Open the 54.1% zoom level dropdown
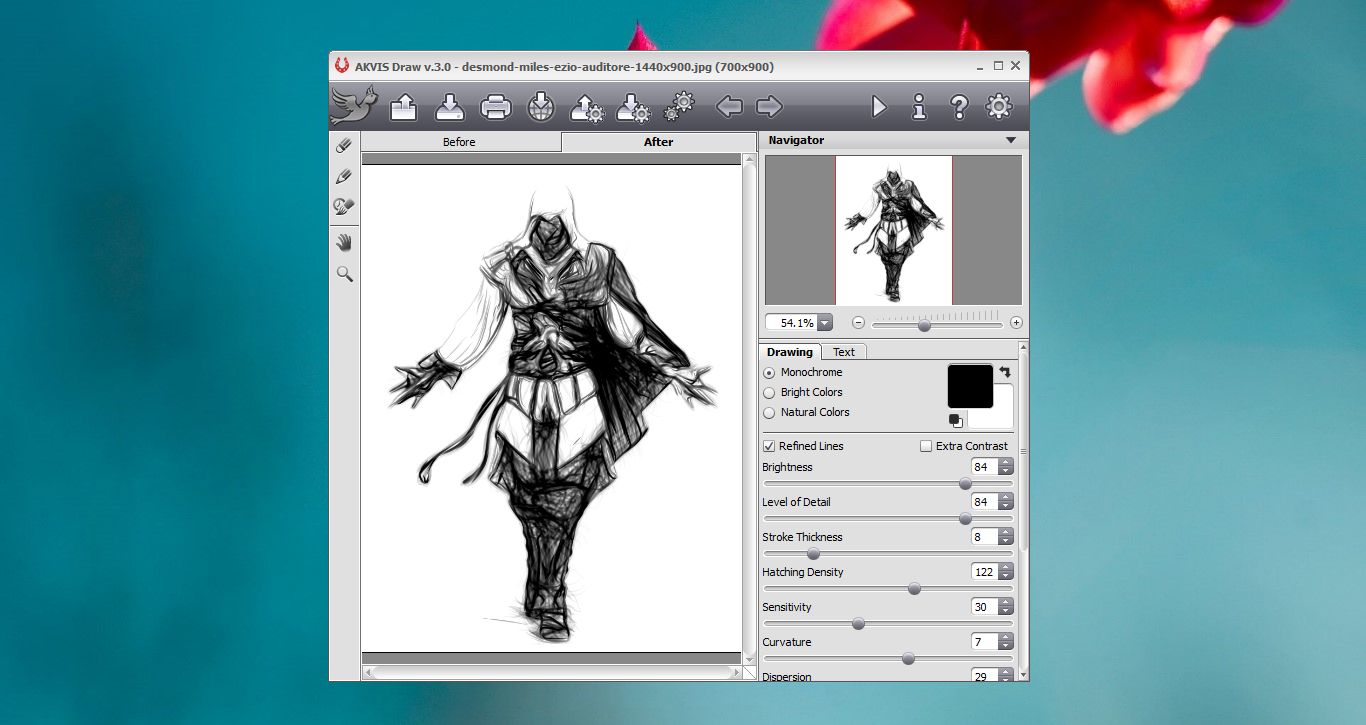Image resolution: width=1366 pixels, height=725 pixels. (x=825, y=323)
